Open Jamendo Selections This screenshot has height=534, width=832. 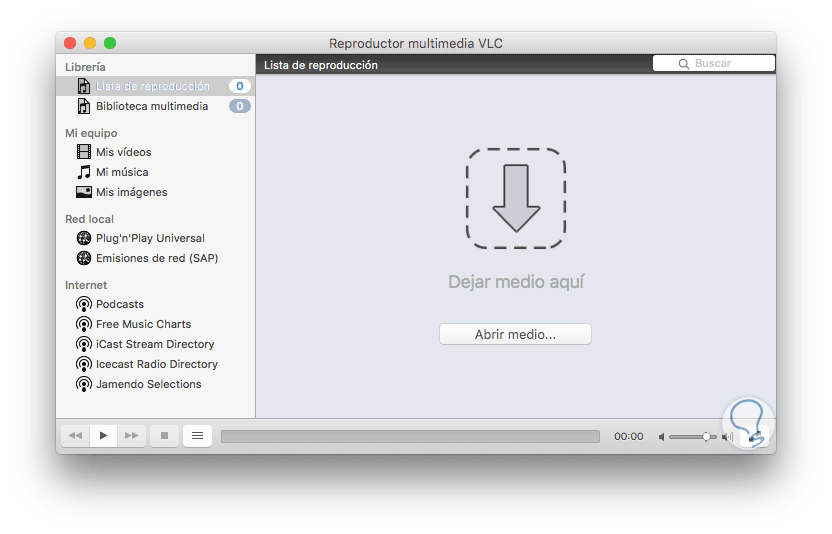(155, 384)
